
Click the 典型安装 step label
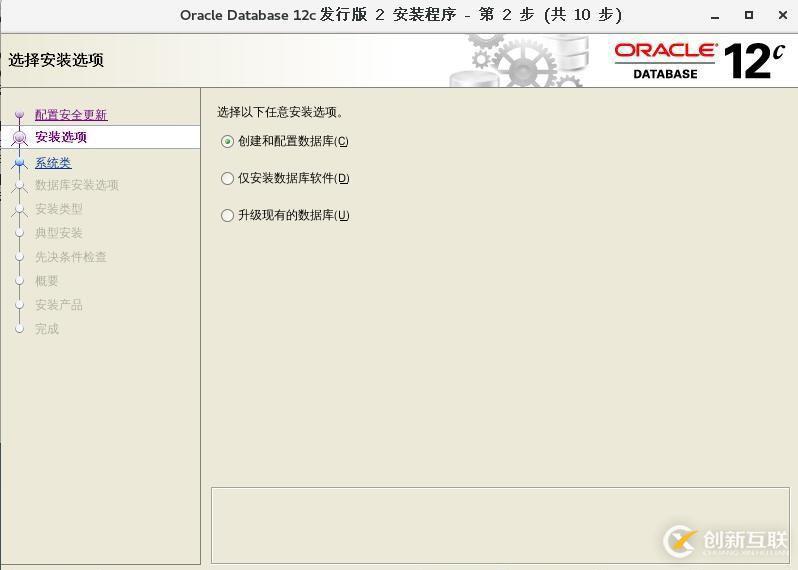click(59, 233)
